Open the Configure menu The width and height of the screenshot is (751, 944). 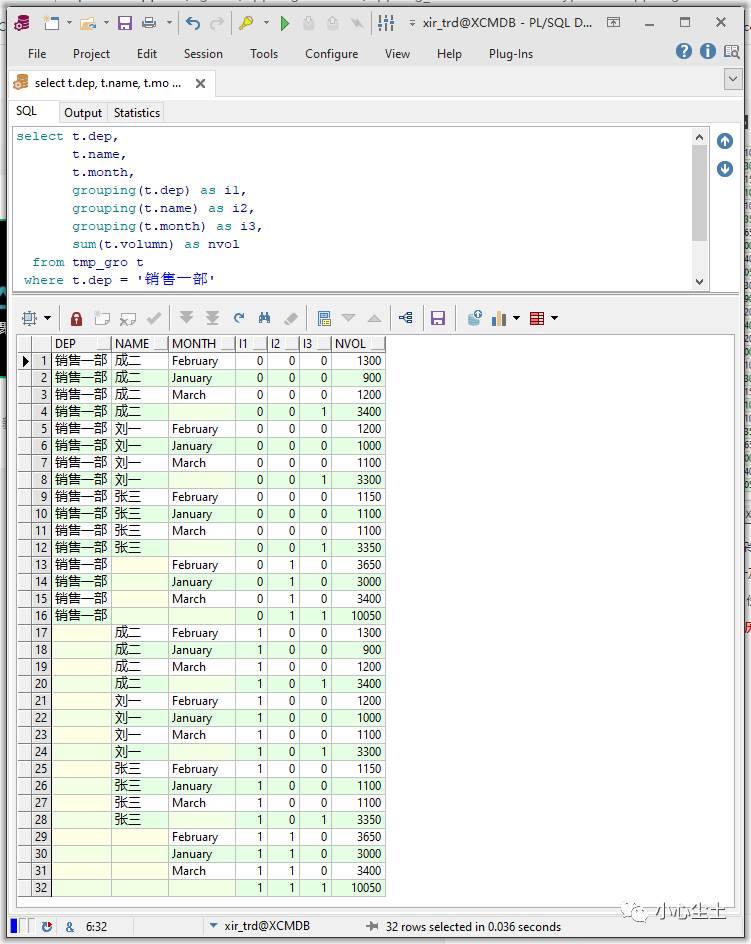[331, 54]
